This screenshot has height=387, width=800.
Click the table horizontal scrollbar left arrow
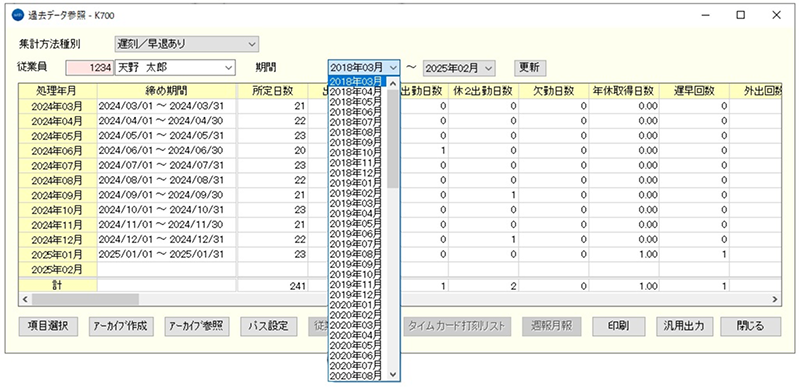24,299
